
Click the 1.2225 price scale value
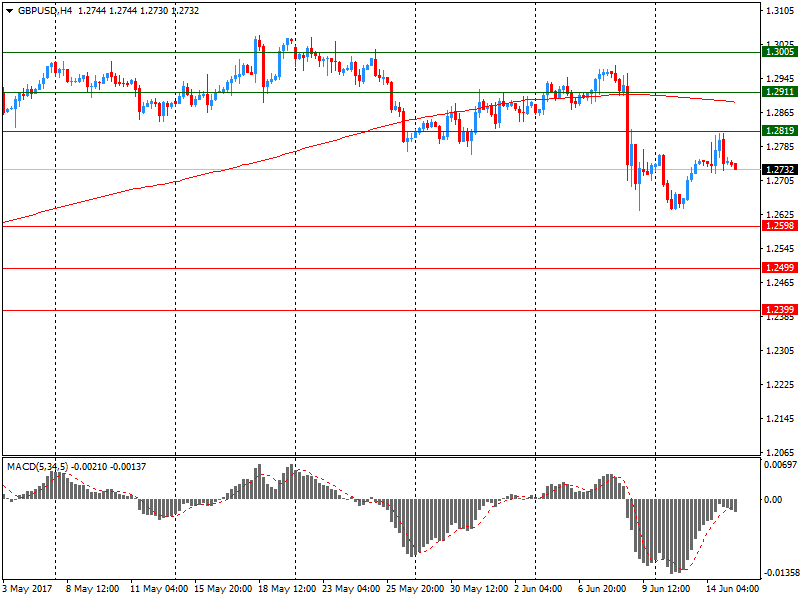point(780,385)
